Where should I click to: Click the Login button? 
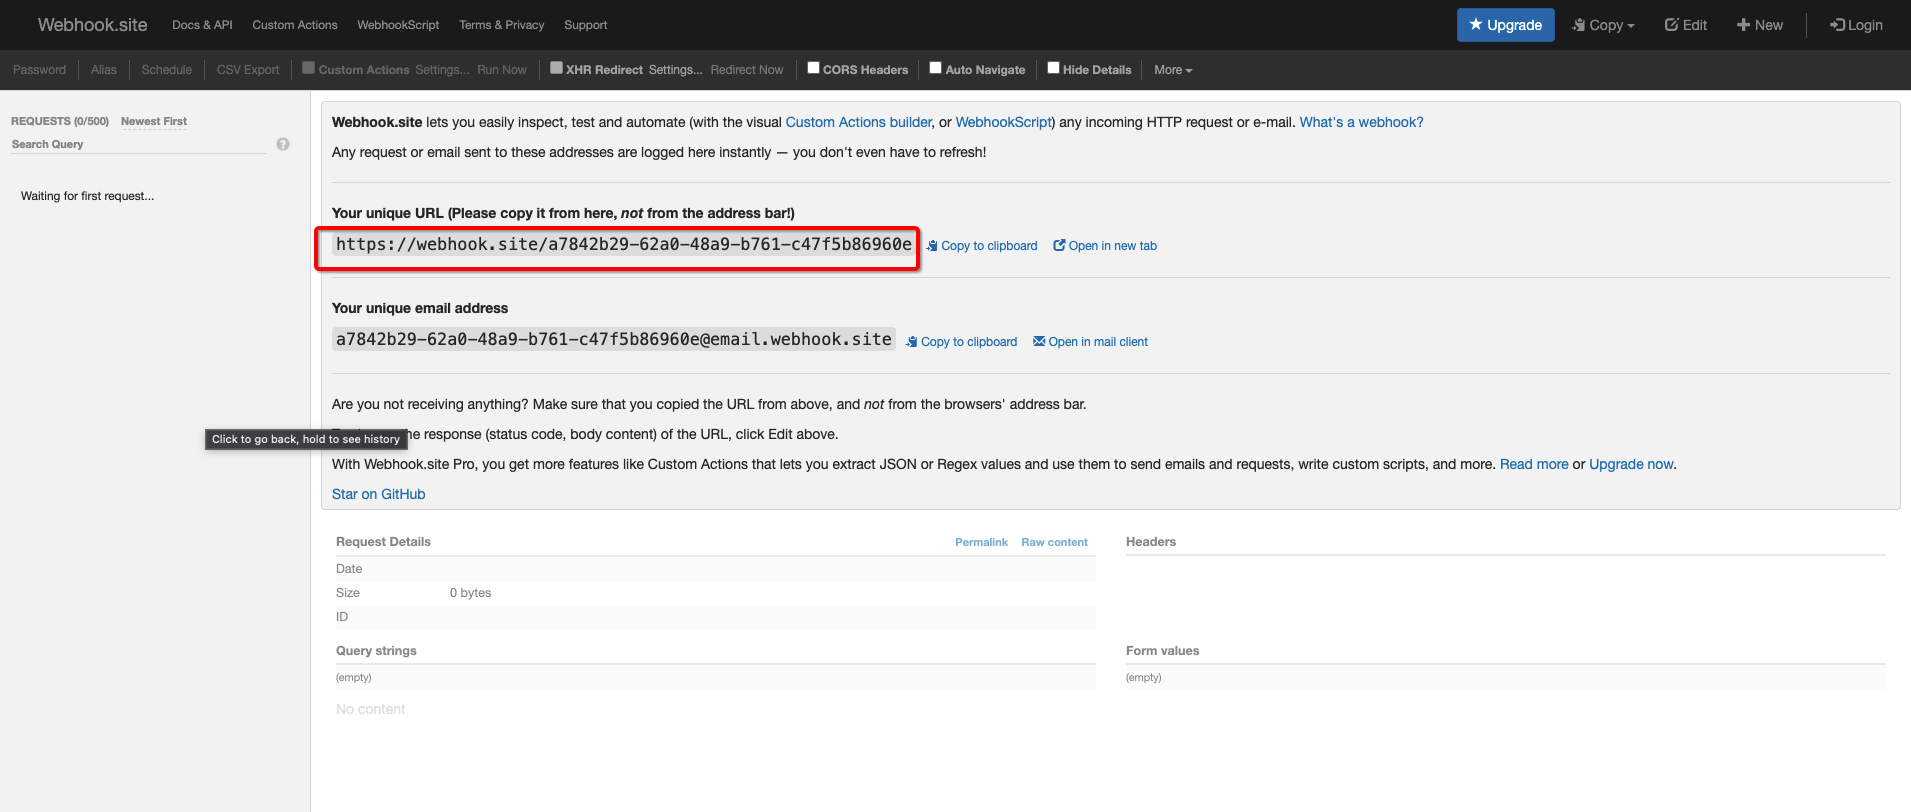tap(1856, 25)
